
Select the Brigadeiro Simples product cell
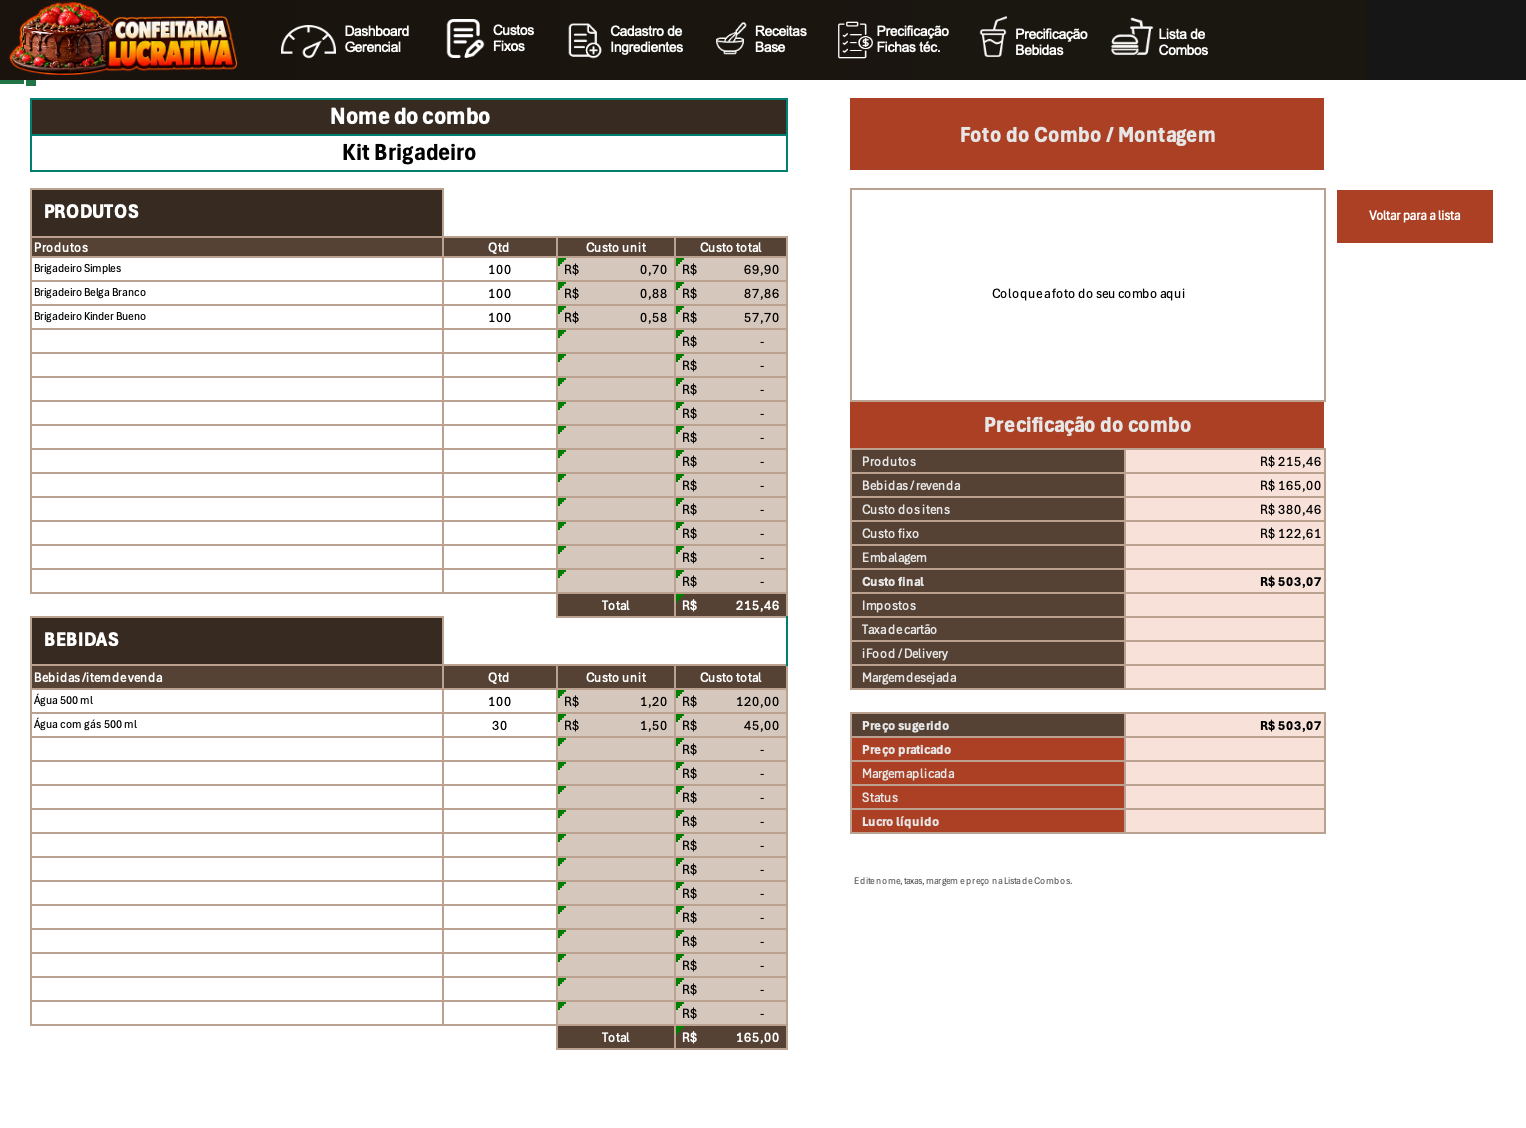(237, 269)
